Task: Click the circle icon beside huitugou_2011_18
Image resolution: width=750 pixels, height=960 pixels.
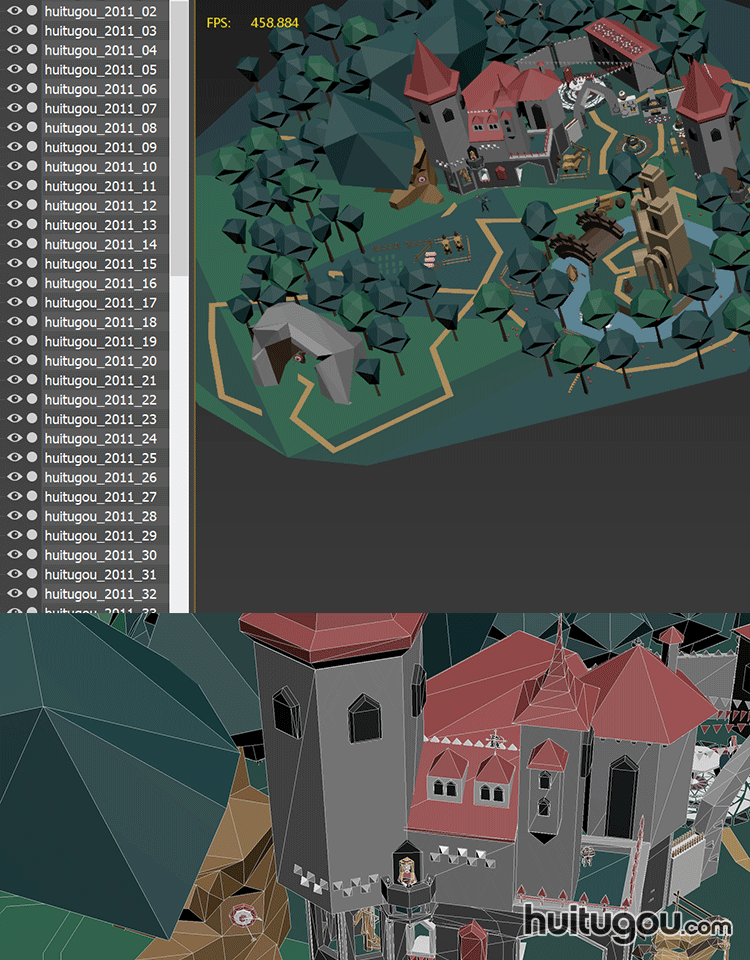Action: coord(32,322)
